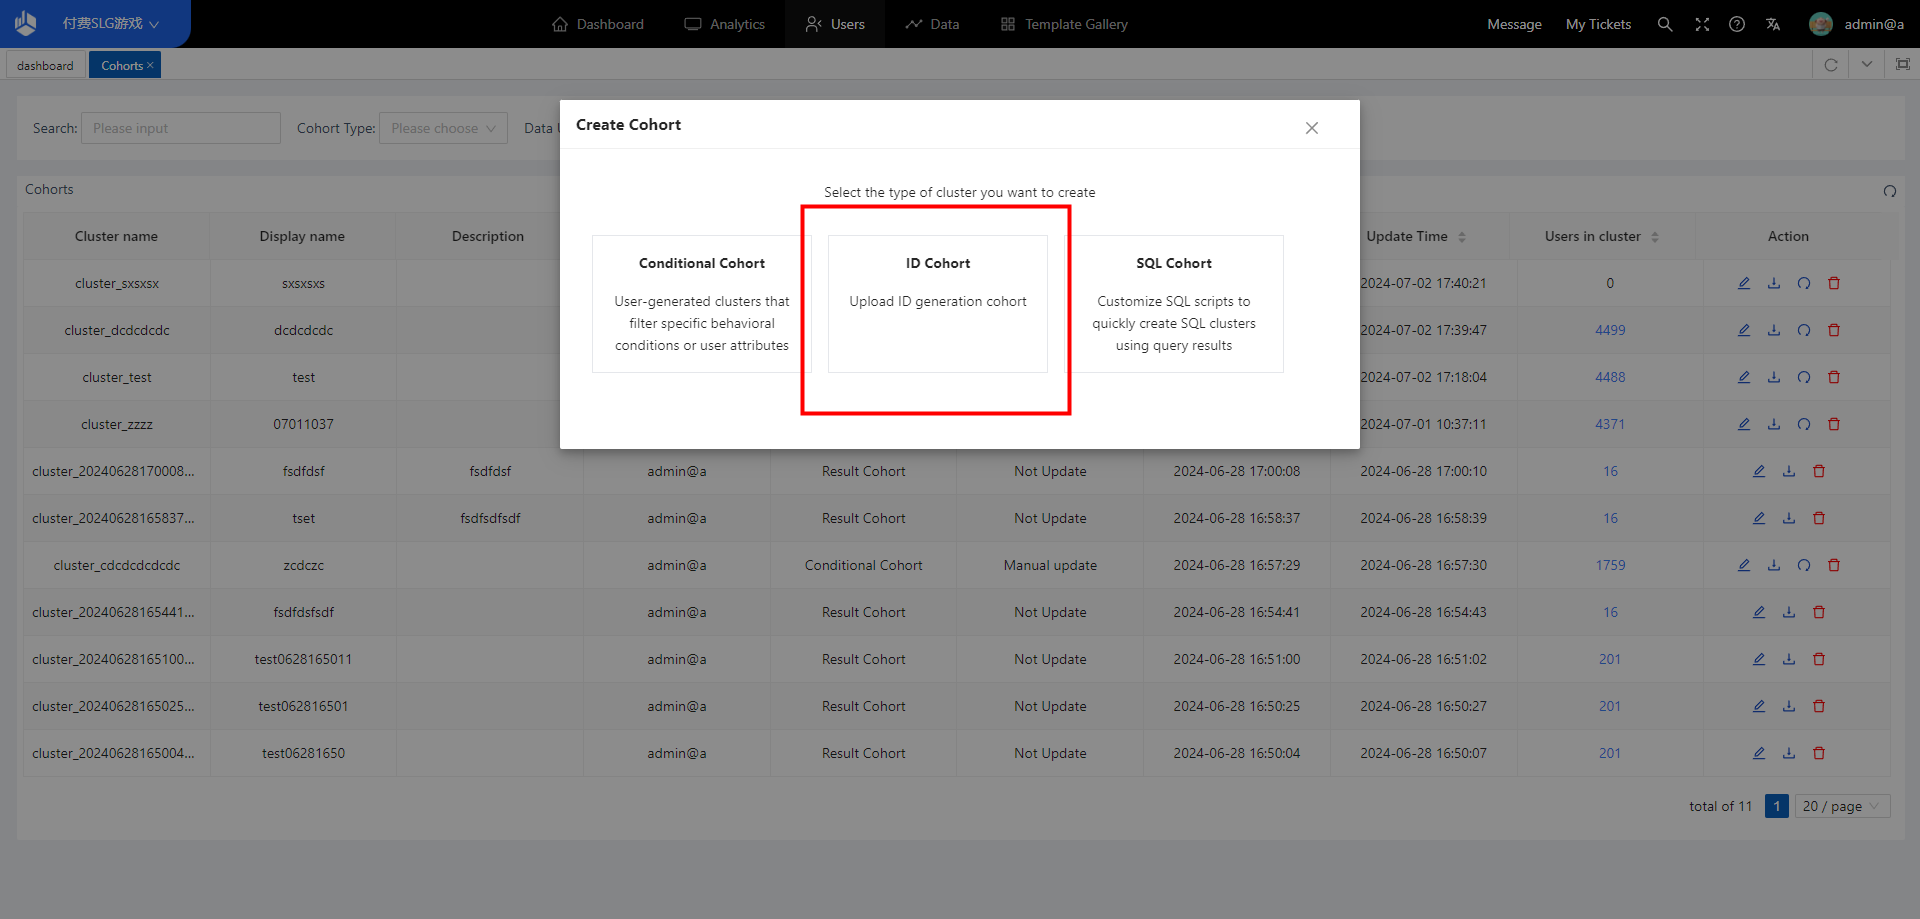The width and height of the screenshot is (1920, 919).
Task: Refresh the cluster_zzzz cohort data
Action: (x=1804, y=424)
